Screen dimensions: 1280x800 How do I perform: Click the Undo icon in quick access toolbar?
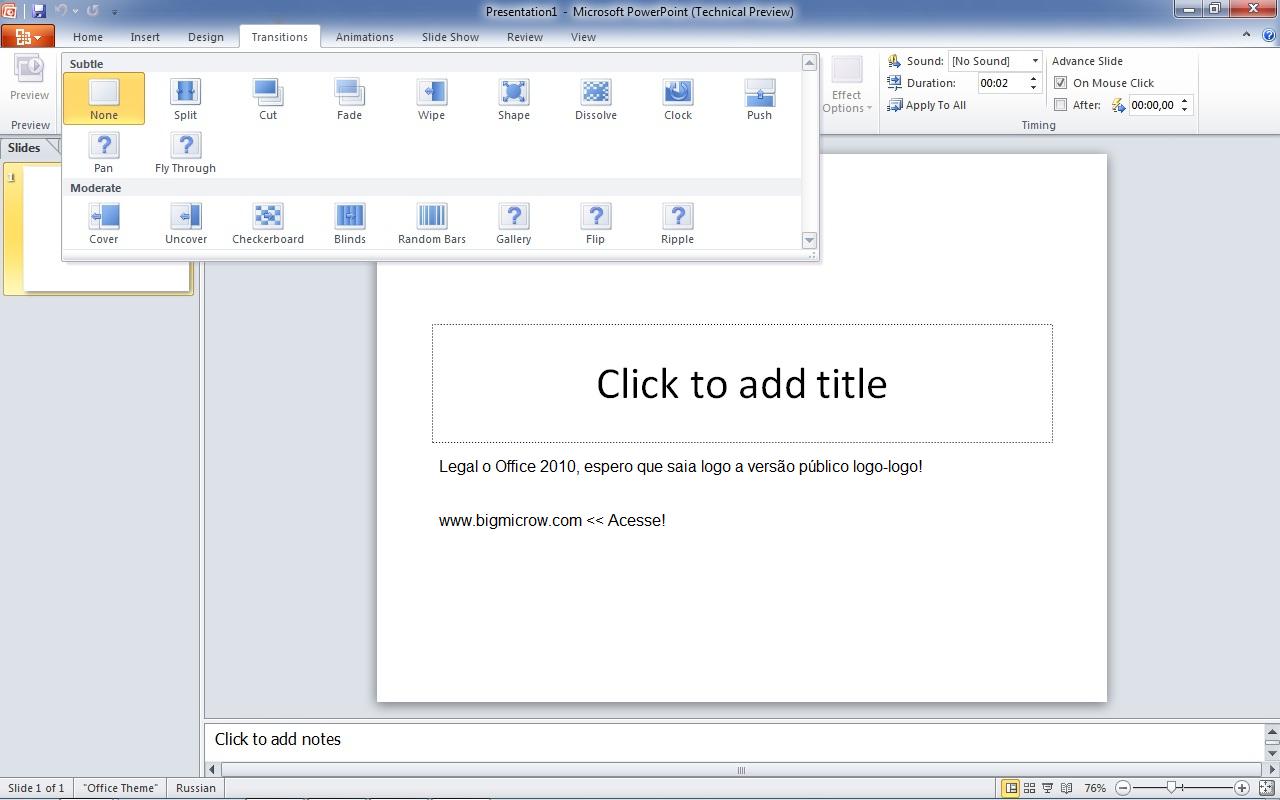[x=60, y=11]
